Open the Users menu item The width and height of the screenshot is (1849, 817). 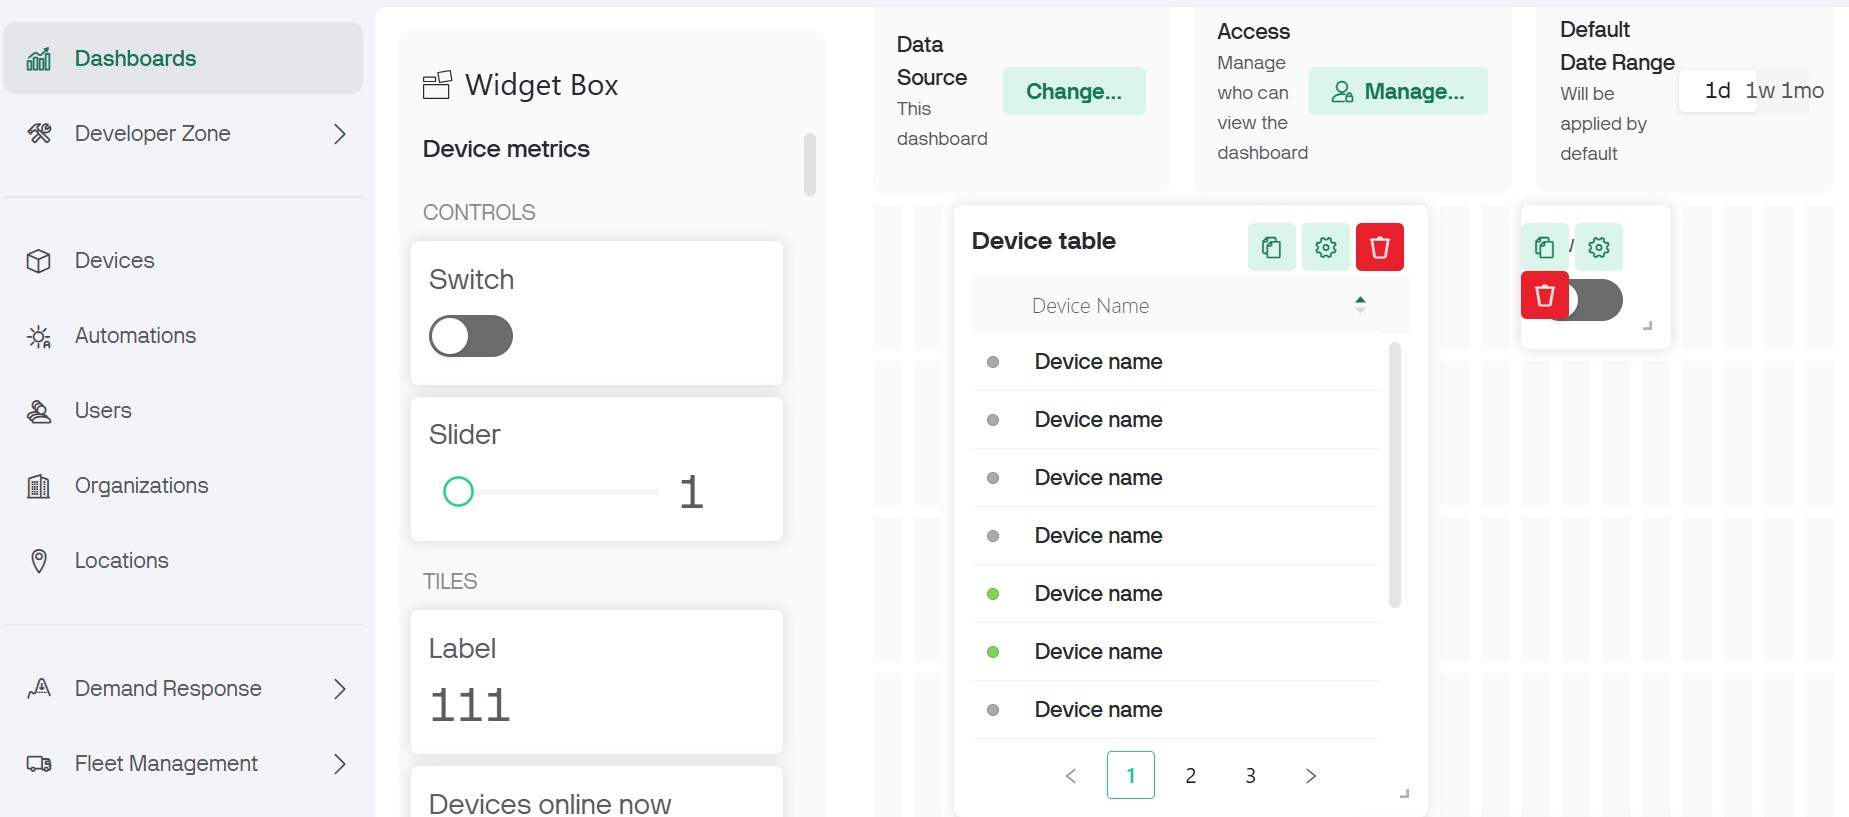[x=183, y=411]
